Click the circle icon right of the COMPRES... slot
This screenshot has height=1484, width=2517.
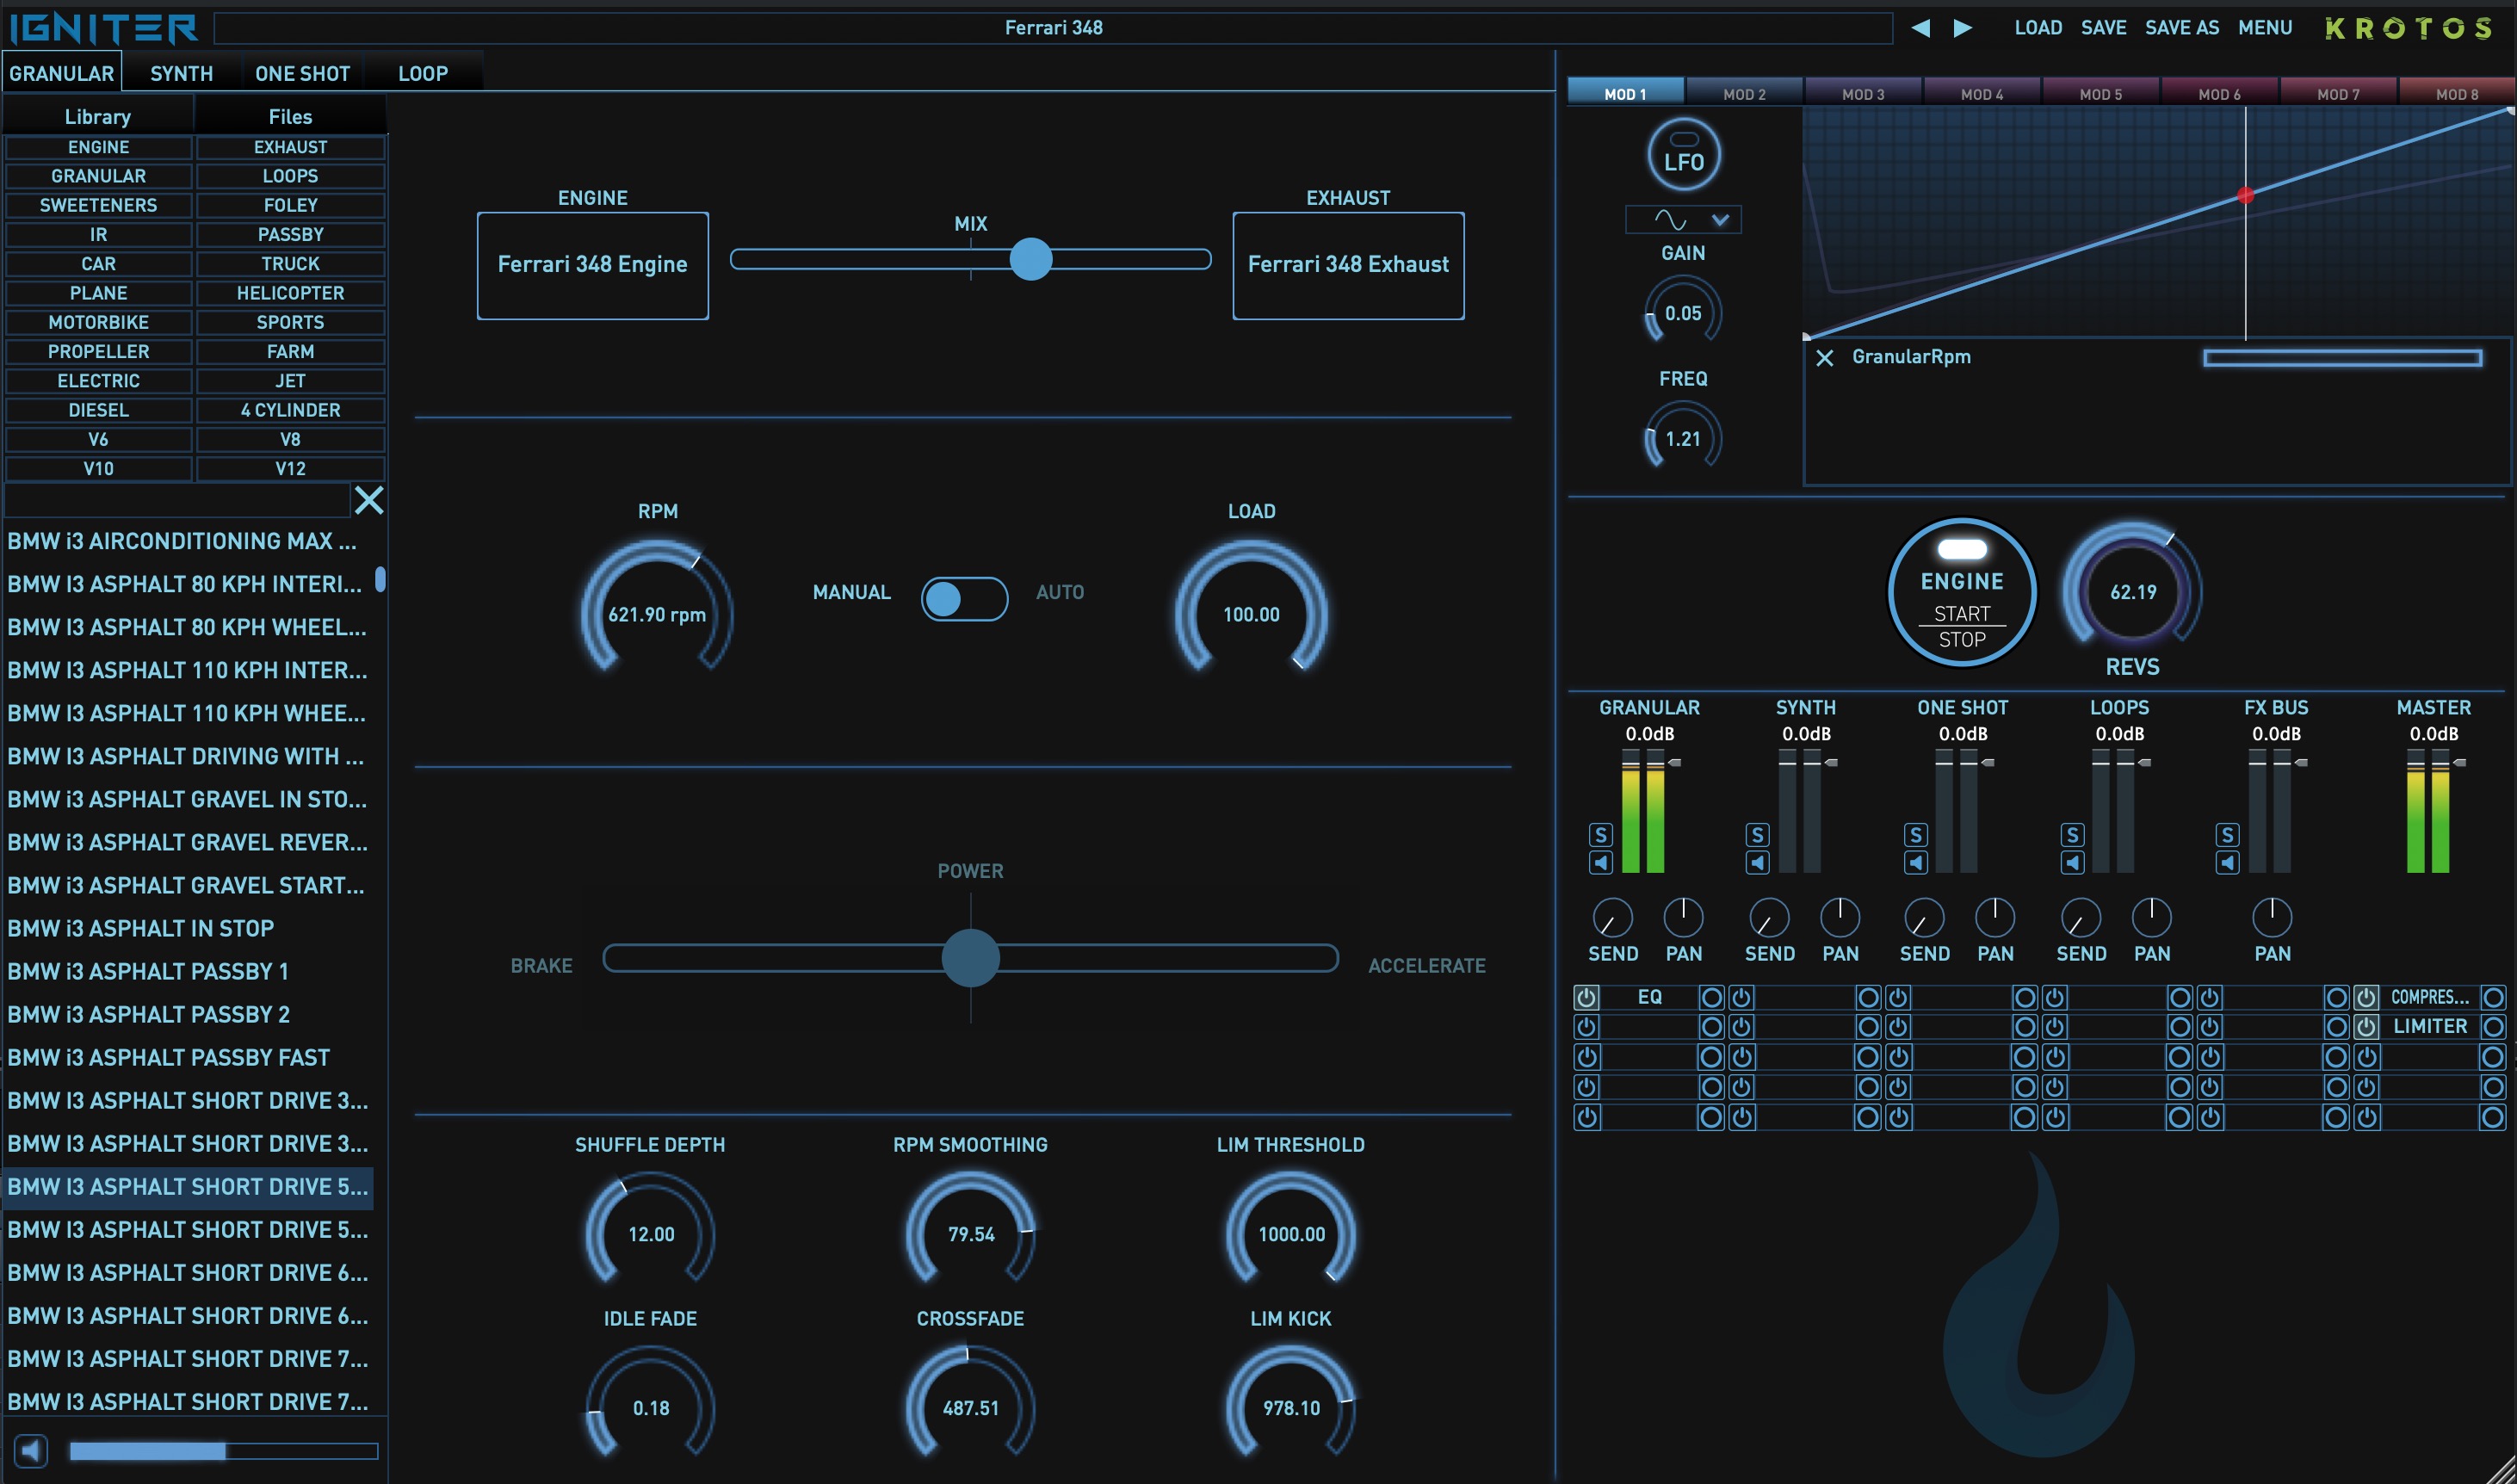pos(2493,997)
